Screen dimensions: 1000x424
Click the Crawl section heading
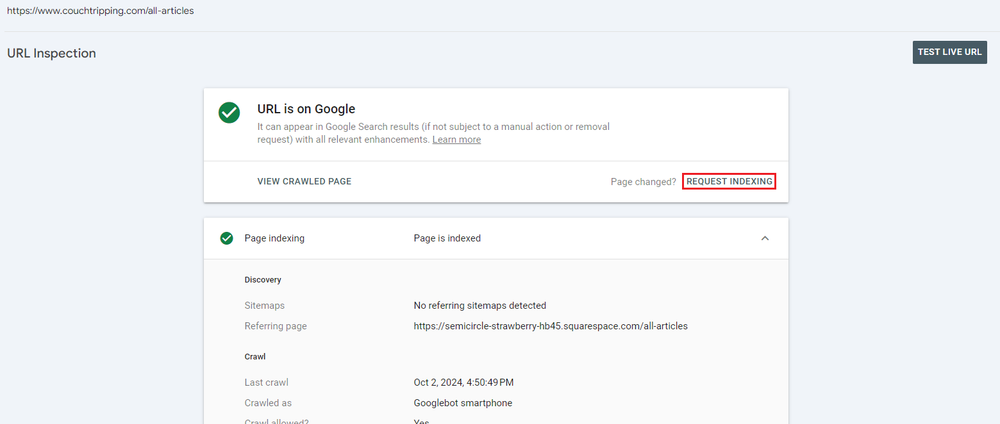255,356
